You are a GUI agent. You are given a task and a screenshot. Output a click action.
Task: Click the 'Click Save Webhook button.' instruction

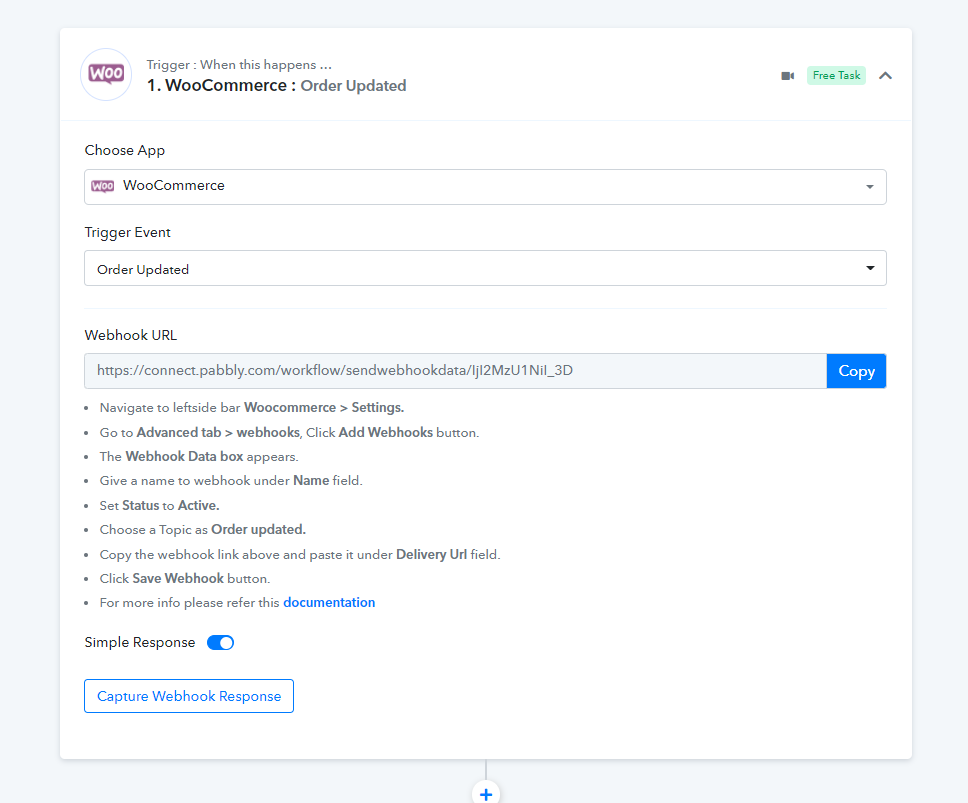[185, 578]
